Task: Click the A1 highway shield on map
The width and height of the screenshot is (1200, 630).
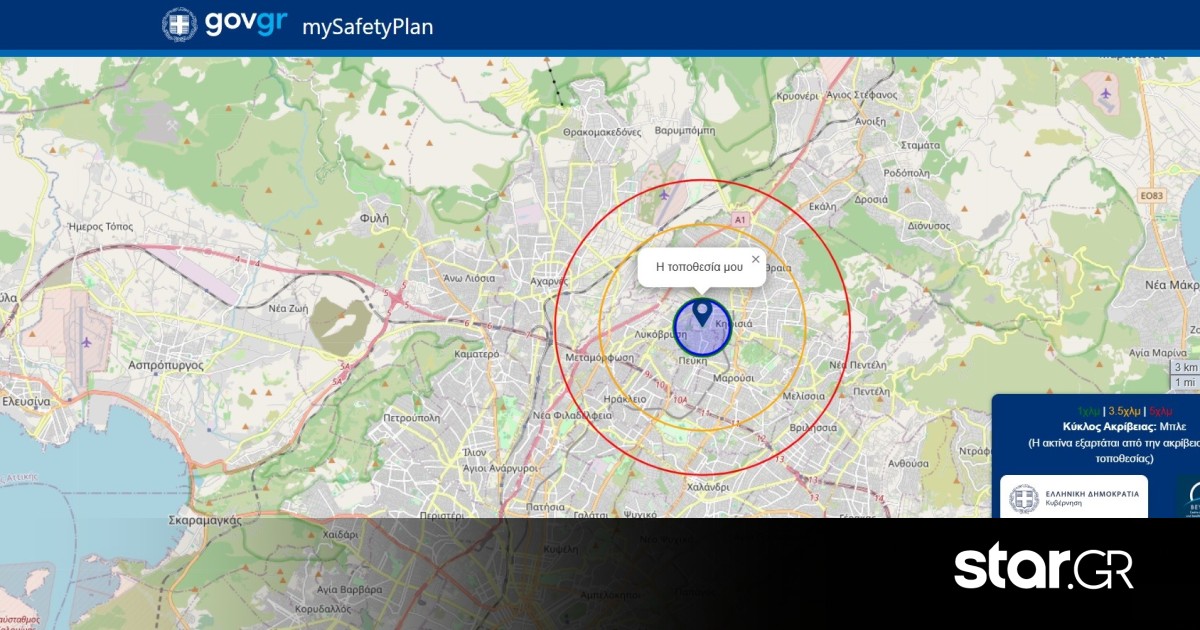Action: pos(740,219)
